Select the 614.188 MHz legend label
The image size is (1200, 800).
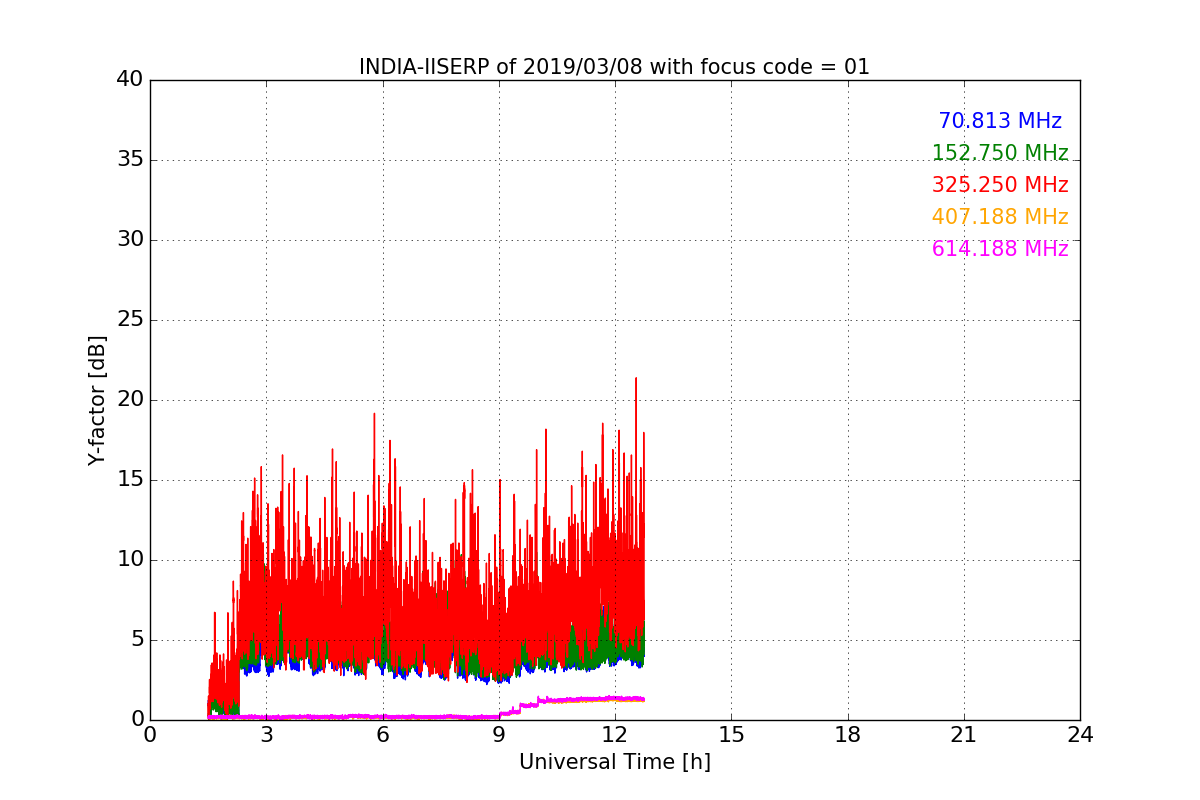click(1000, 249)
